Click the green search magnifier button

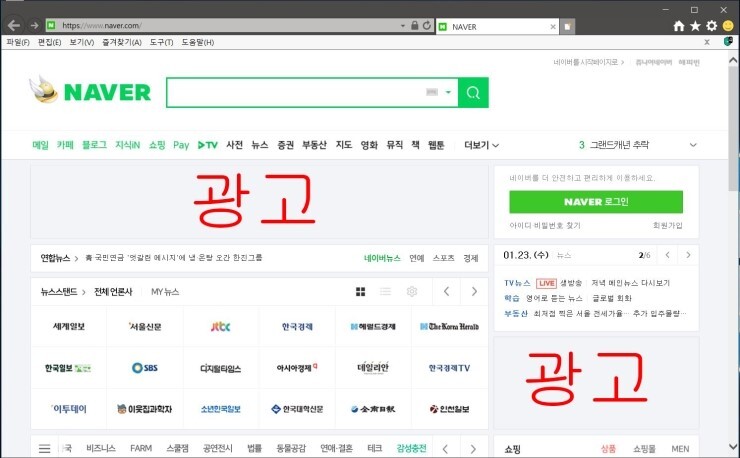tap(473, 93)
